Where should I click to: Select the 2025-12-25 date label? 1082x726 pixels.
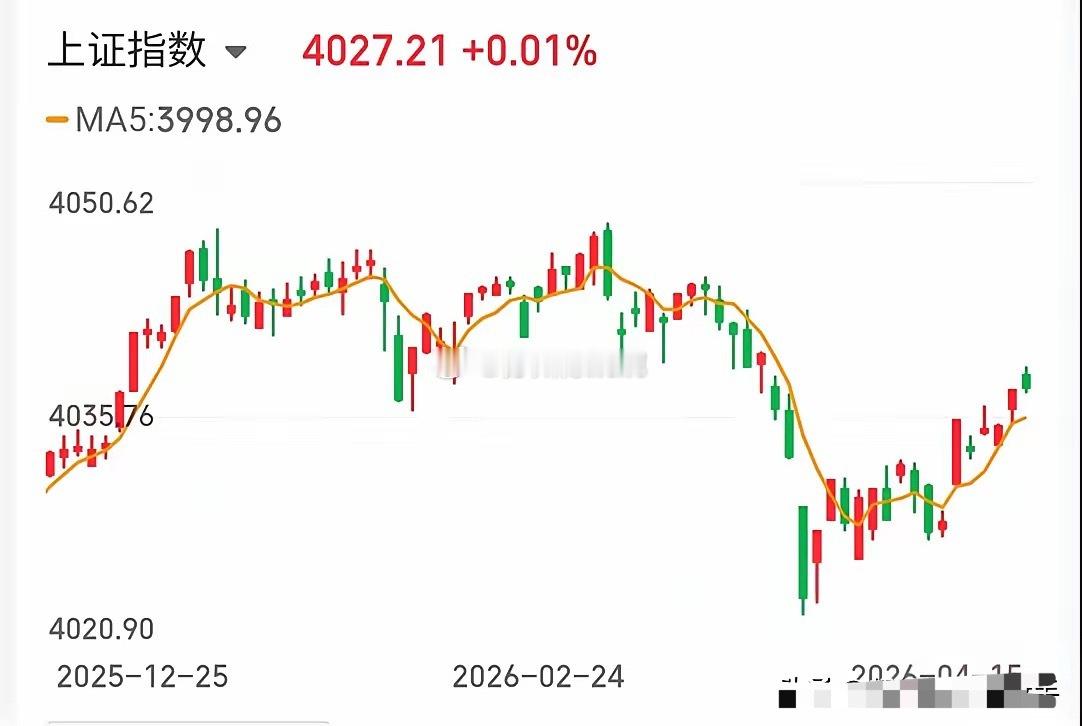point(142,676)
